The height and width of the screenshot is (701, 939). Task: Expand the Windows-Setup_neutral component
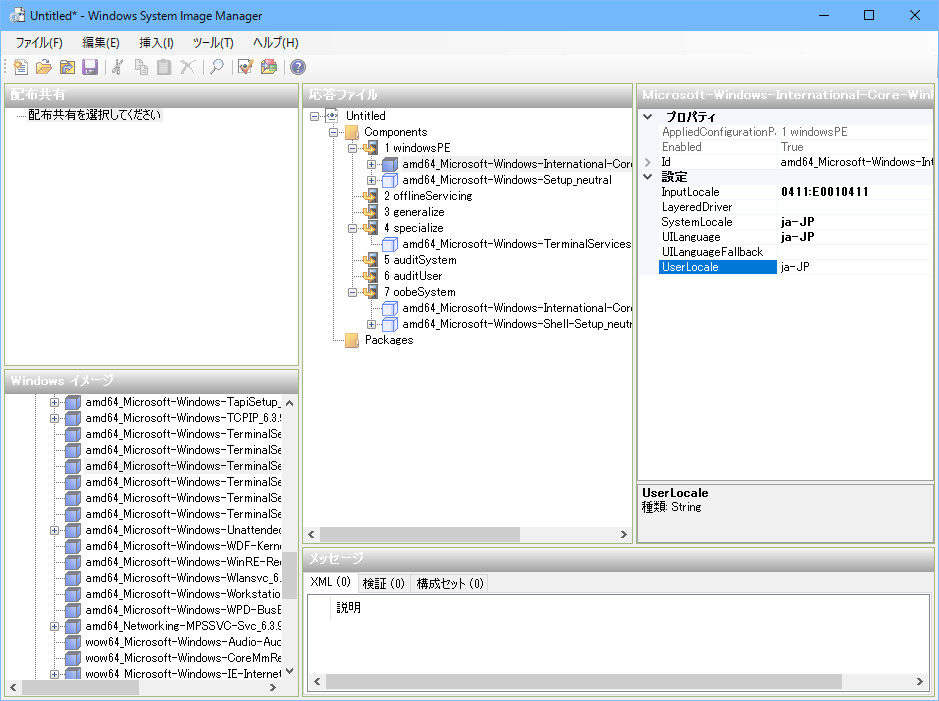(371, 180)
